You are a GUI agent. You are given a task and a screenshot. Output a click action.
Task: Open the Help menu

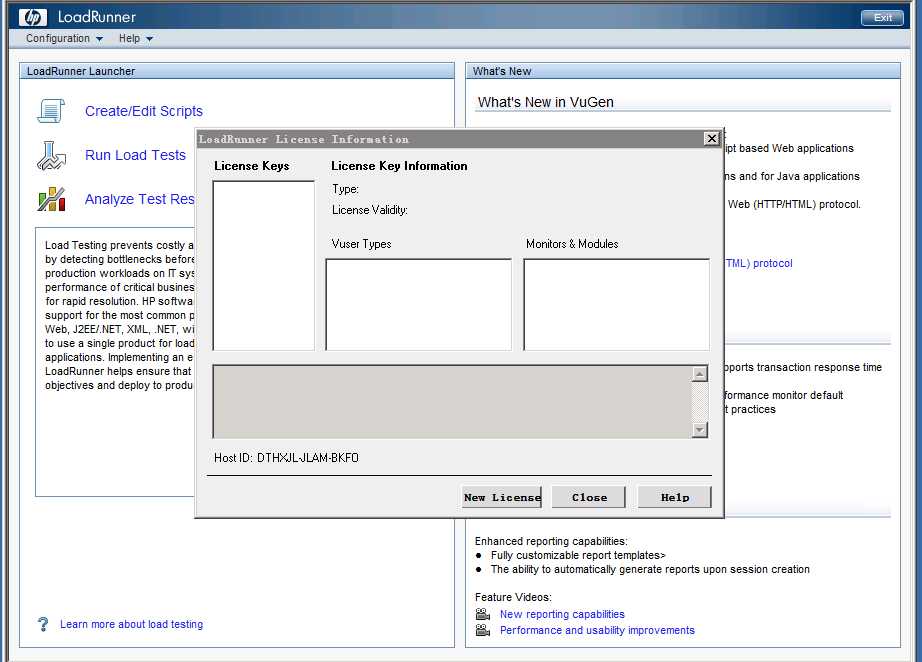[x=129, y=38]
